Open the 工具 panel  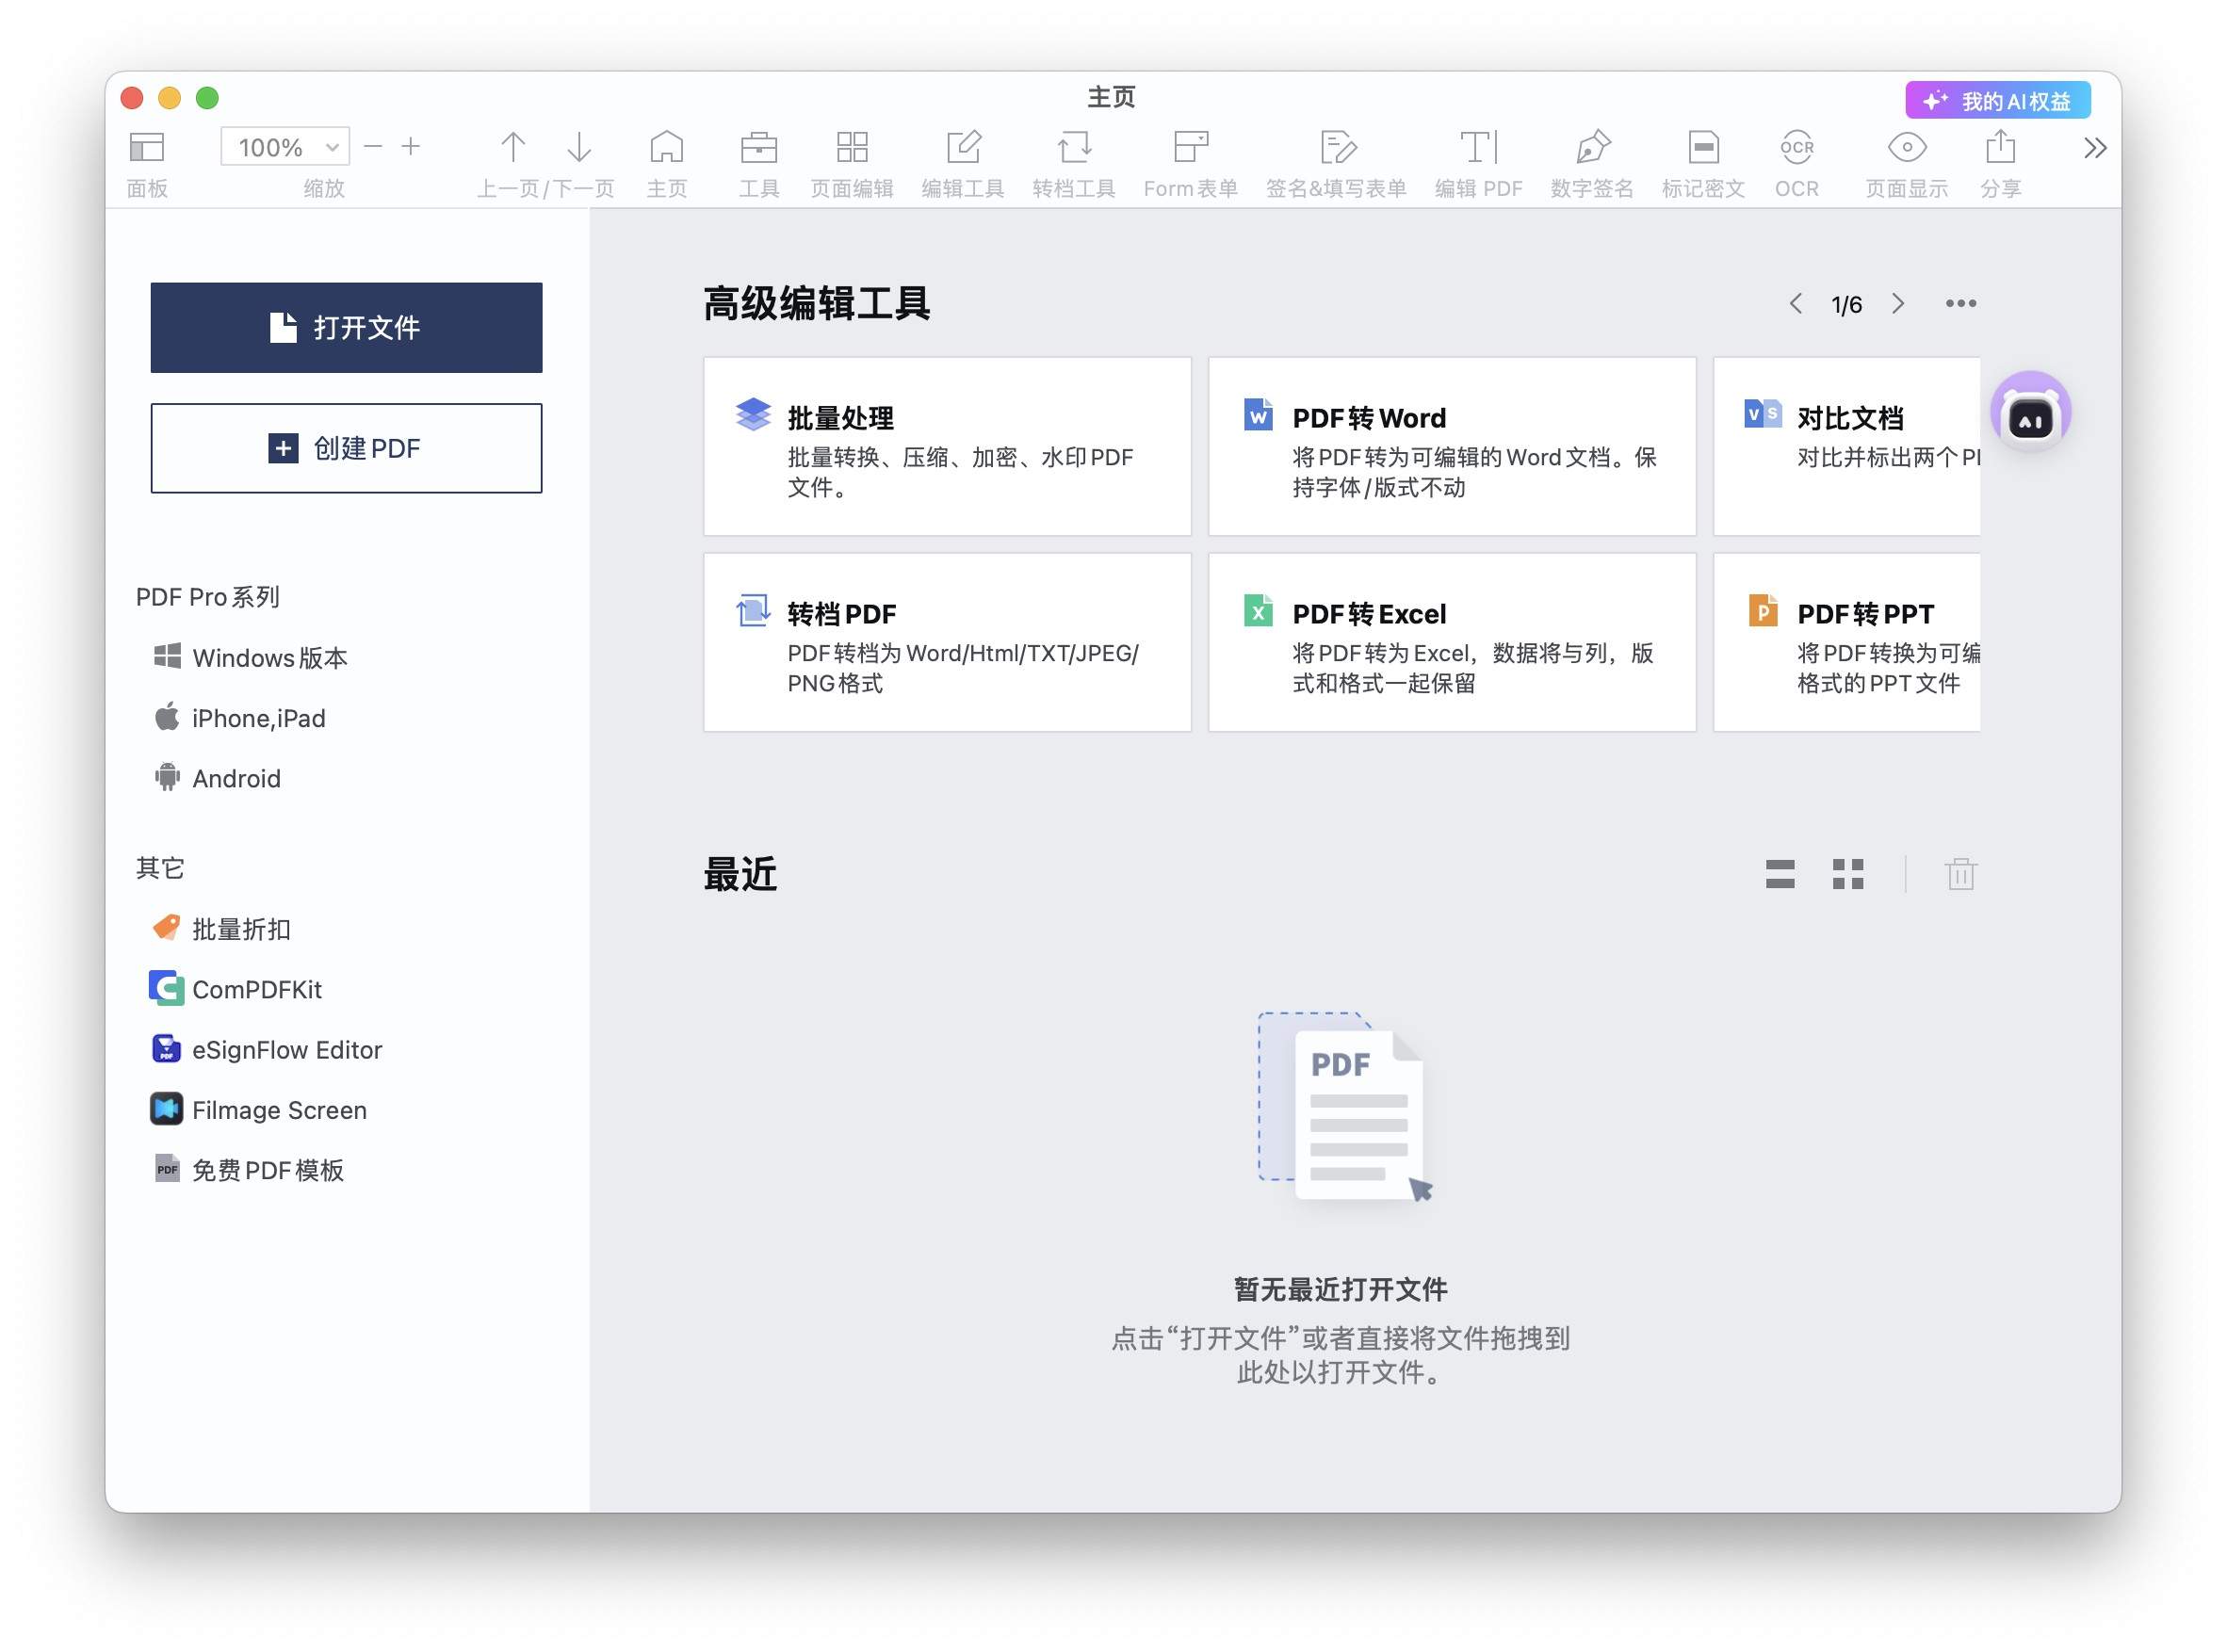pos(759,160)
